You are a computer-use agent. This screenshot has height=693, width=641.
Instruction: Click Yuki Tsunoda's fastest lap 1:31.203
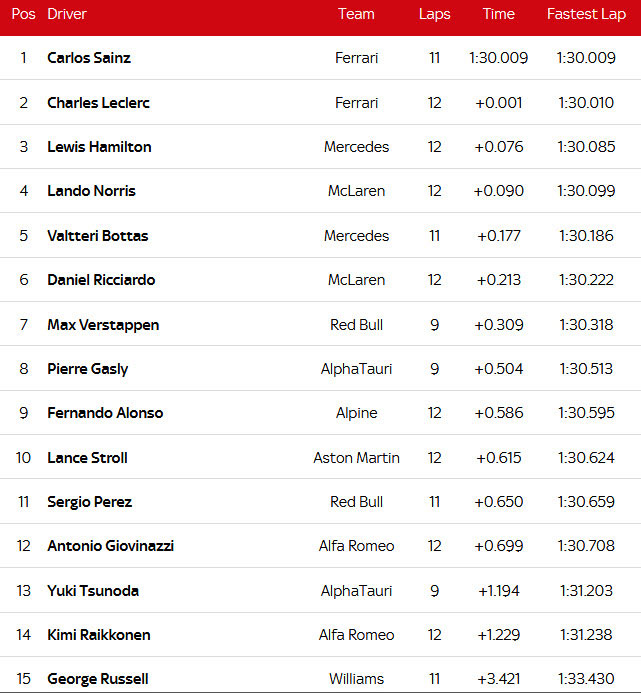pos(586,591)
